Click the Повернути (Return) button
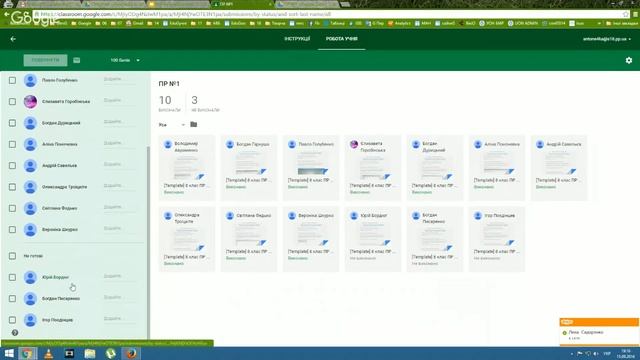Image resolution: width=640 pixels, height=360 pixels. click(x=45, y=60)
